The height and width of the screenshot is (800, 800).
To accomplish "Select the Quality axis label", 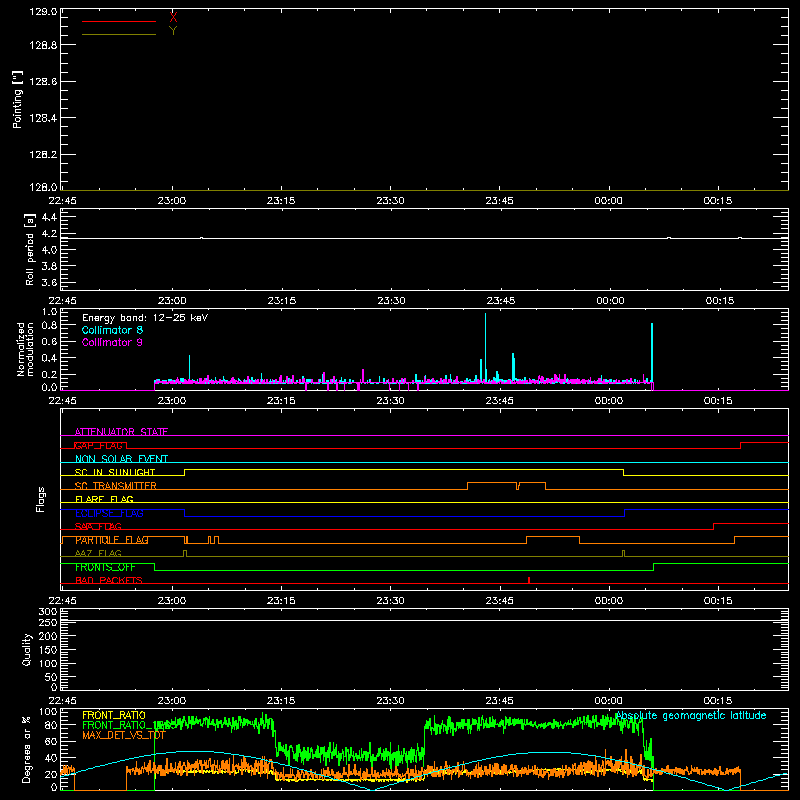I will coord(27,649).
